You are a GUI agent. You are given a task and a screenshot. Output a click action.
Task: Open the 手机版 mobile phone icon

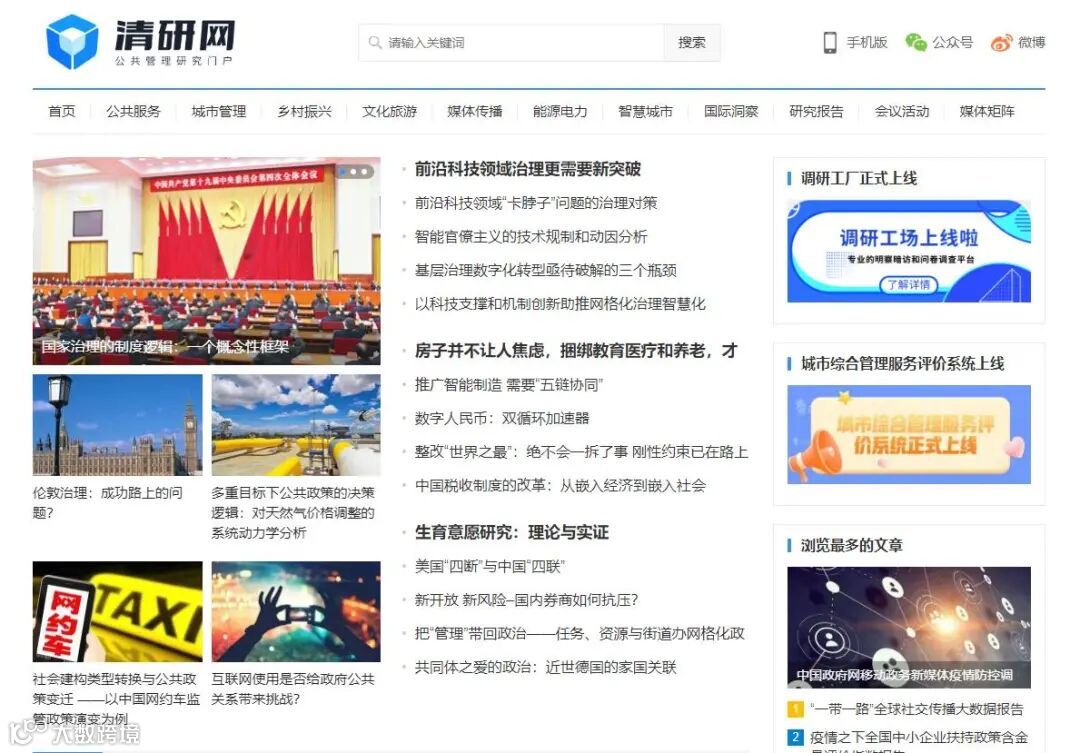[x=830, y=43]
